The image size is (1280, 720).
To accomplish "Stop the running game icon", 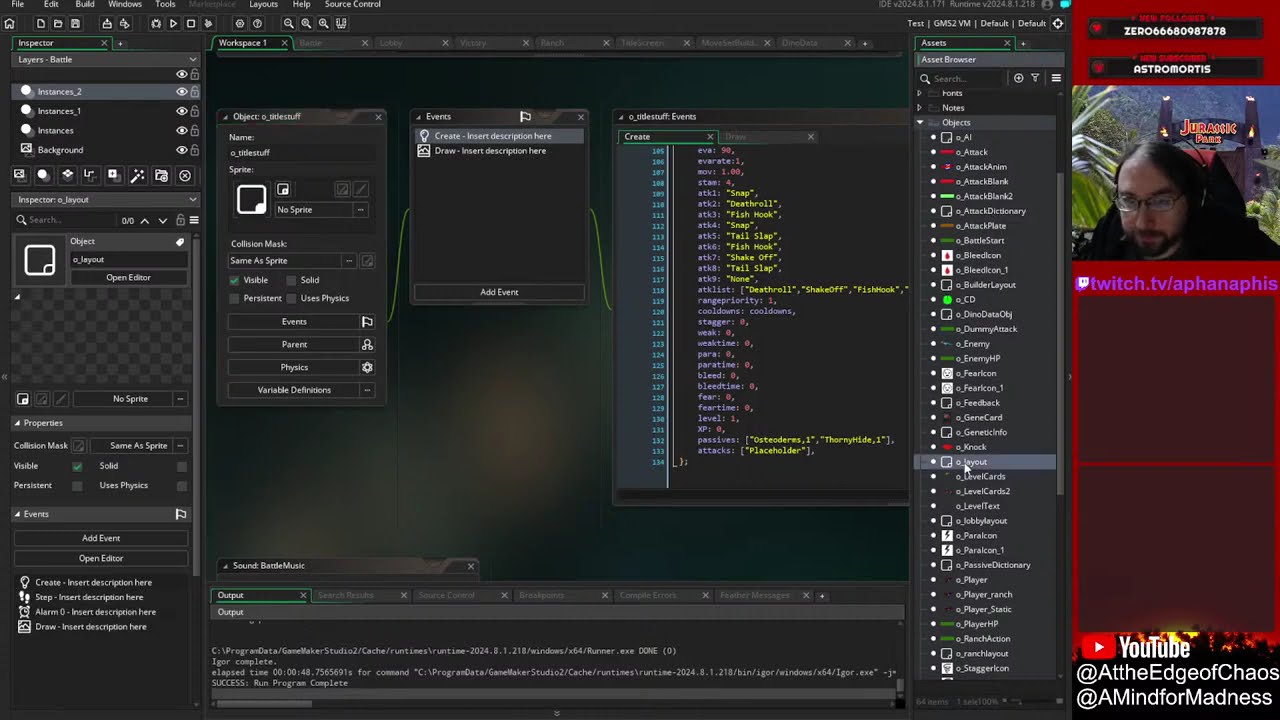I will pos(190,23).
